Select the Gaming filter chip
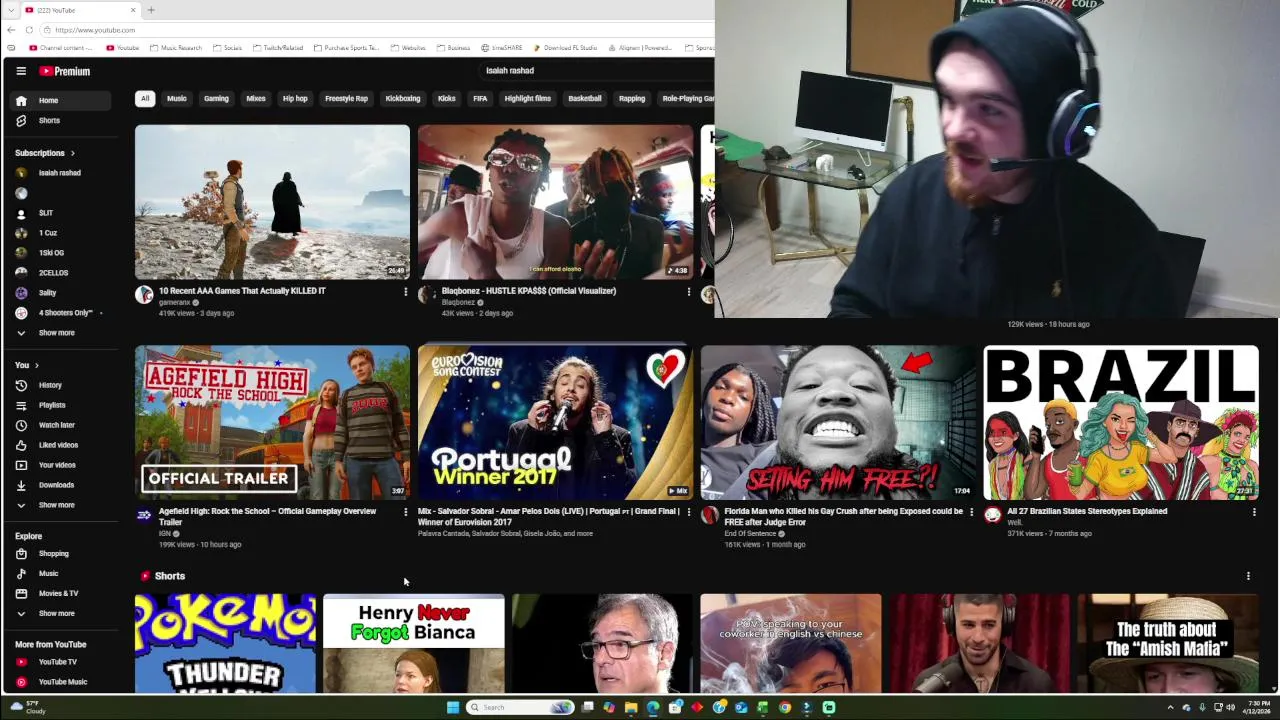The width and height of the screenshot is (1280, 720). [x=216, y=99]
